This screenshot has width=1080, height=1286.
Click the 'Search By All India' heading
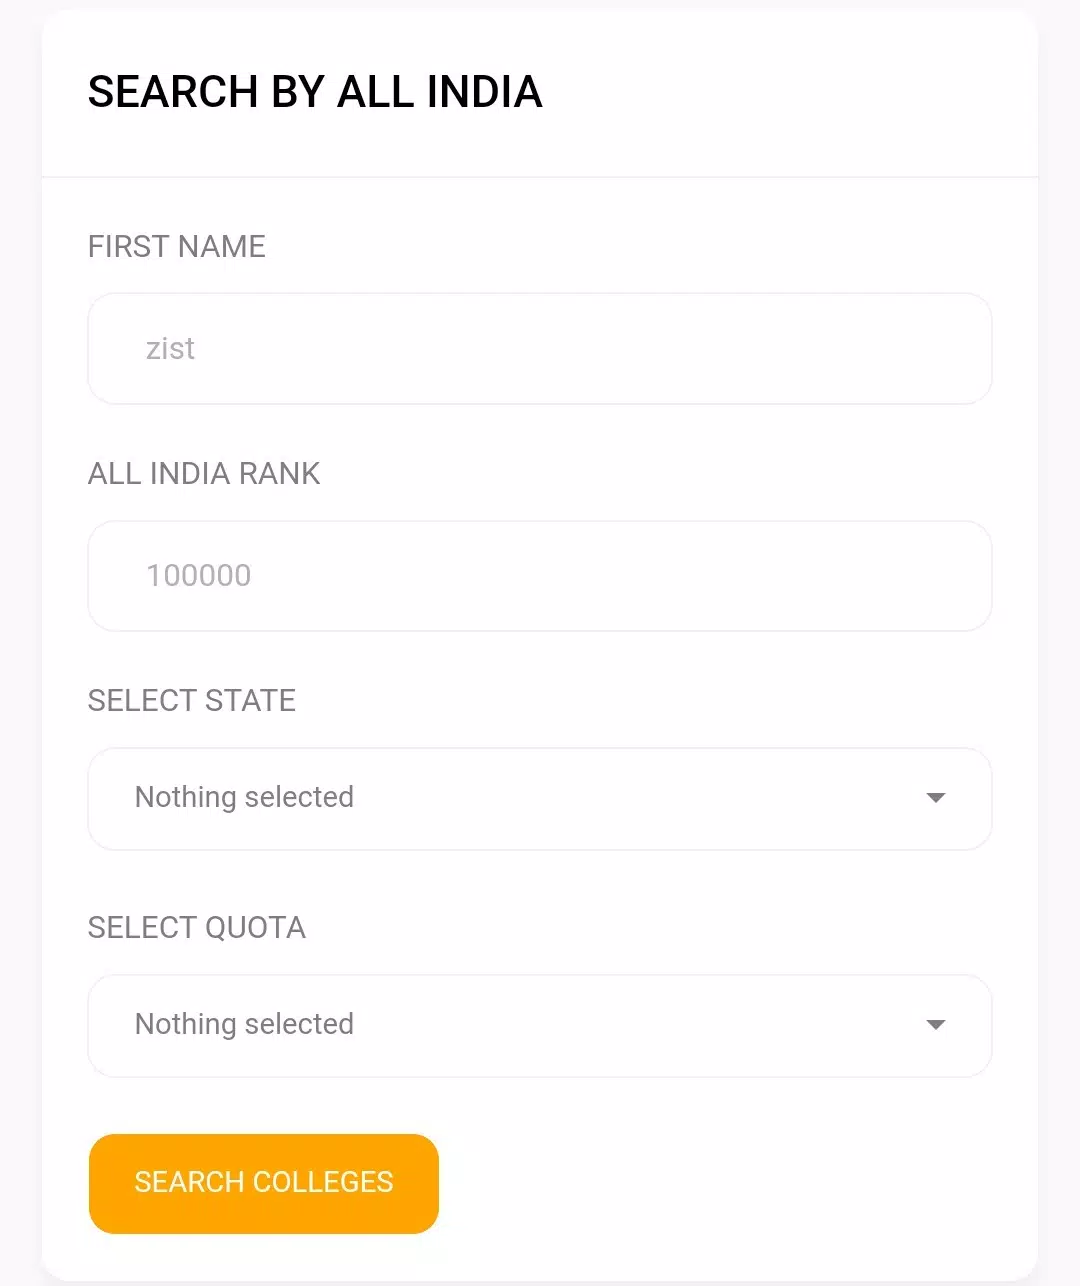coord(315,92)
